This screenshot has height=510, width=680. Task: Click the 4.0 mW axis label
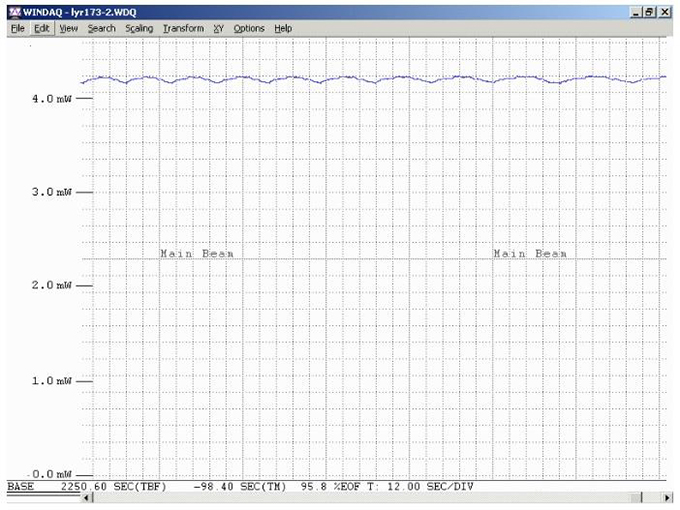[52, 99]
